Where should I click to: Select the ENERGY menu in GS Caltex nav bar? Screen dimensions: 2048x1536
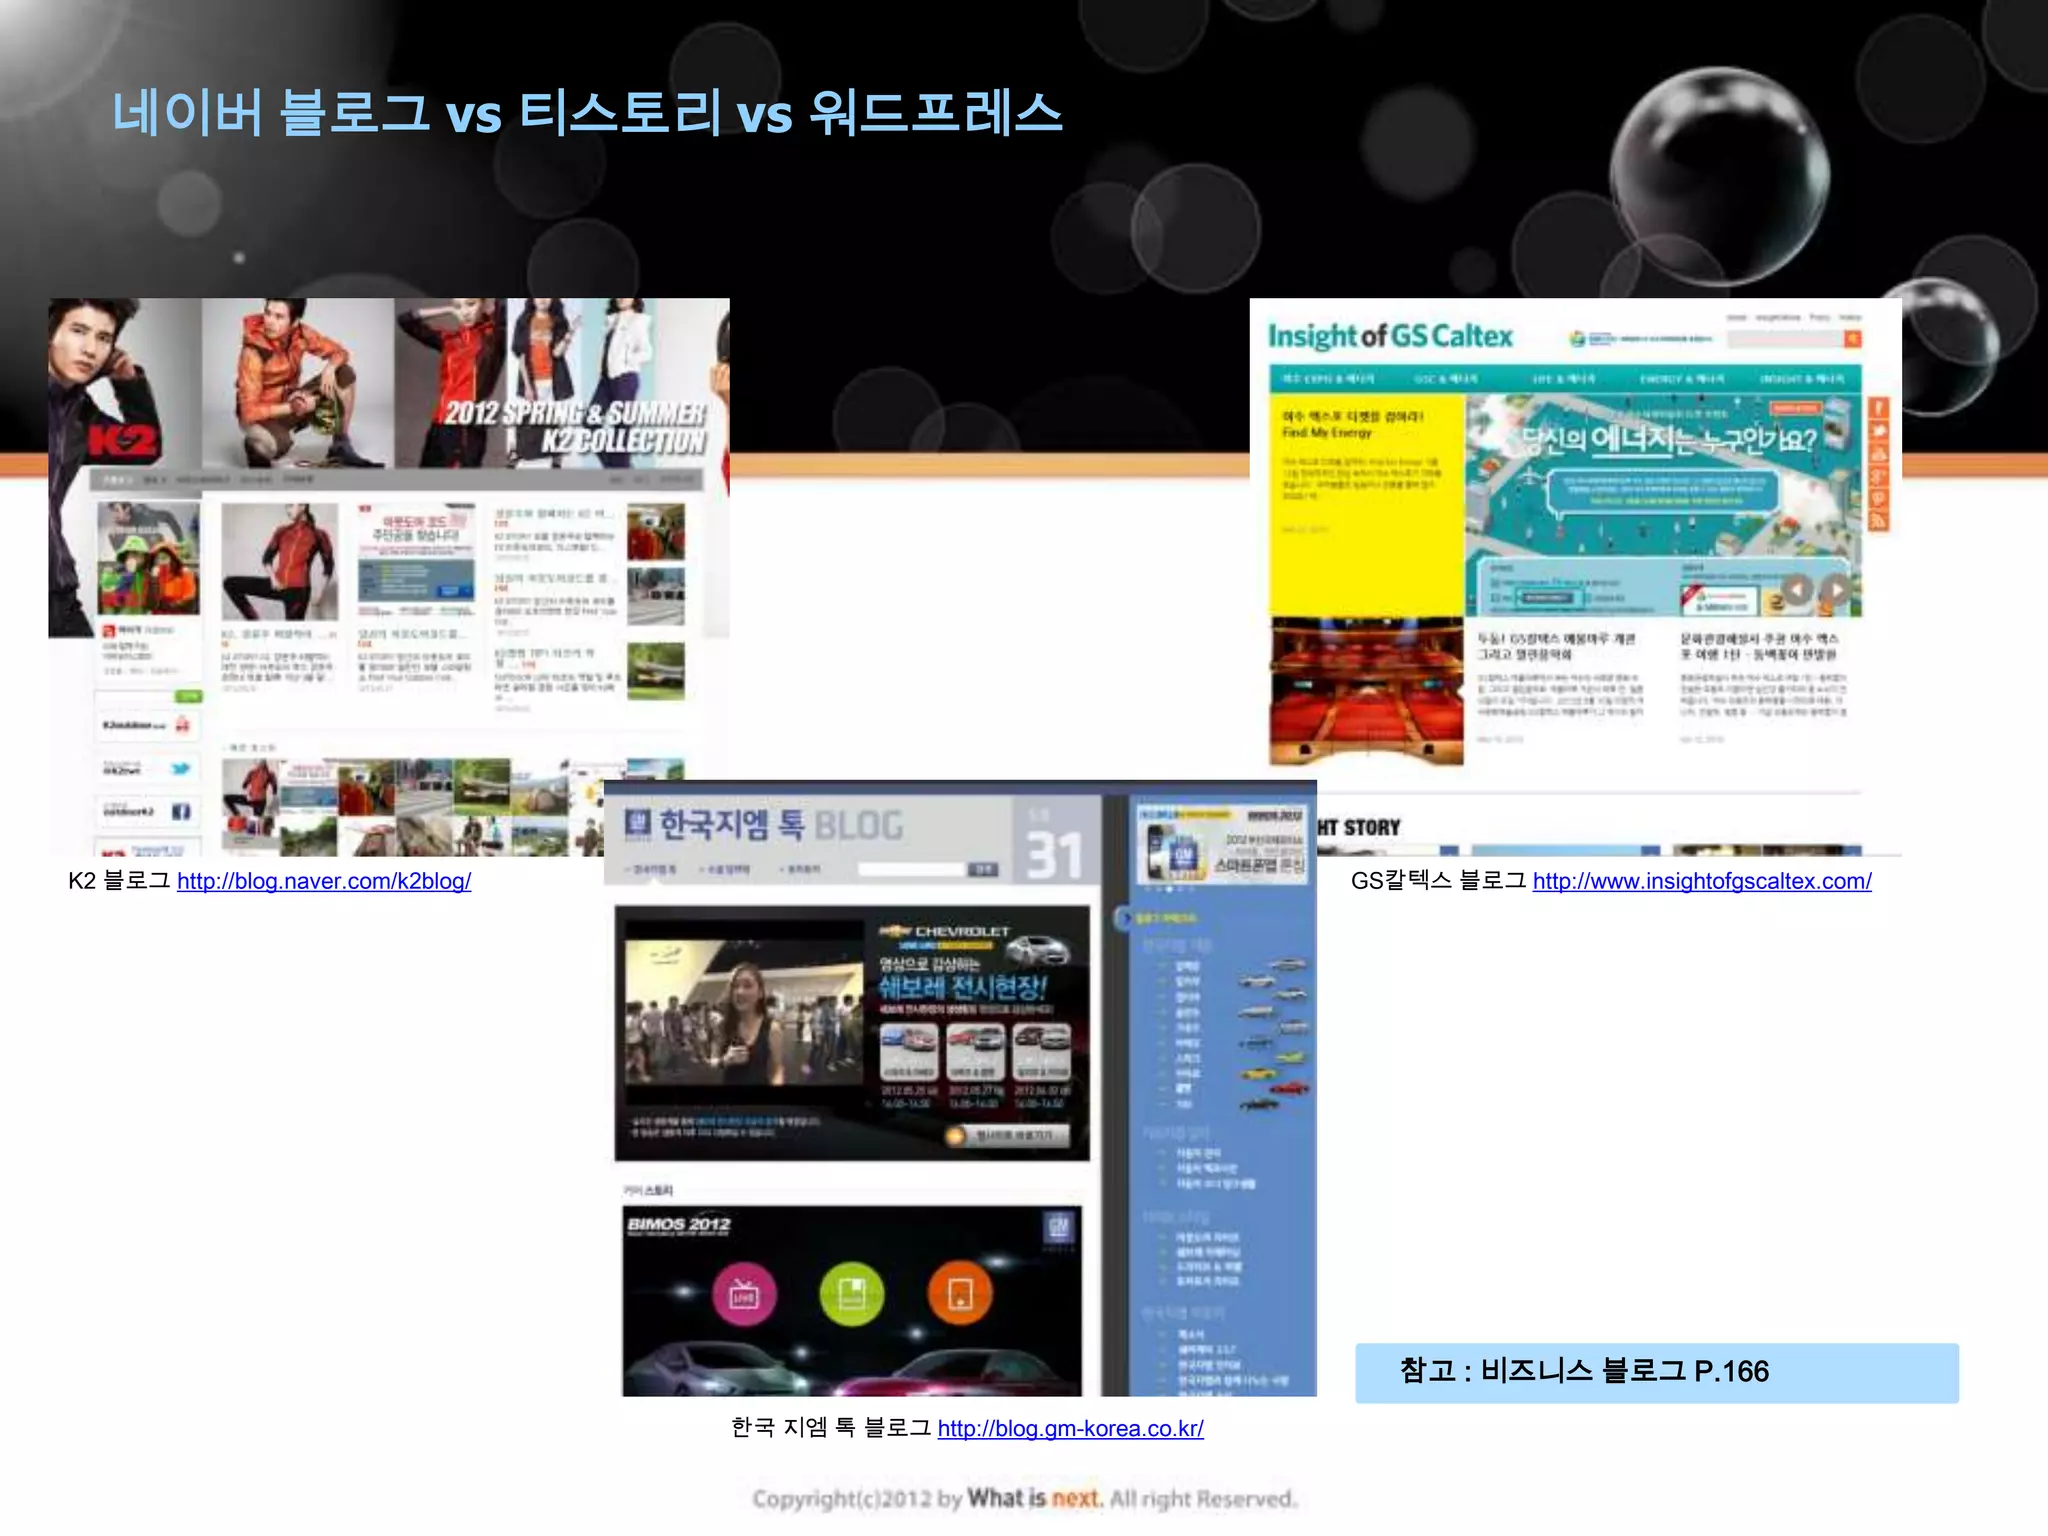1682,379
